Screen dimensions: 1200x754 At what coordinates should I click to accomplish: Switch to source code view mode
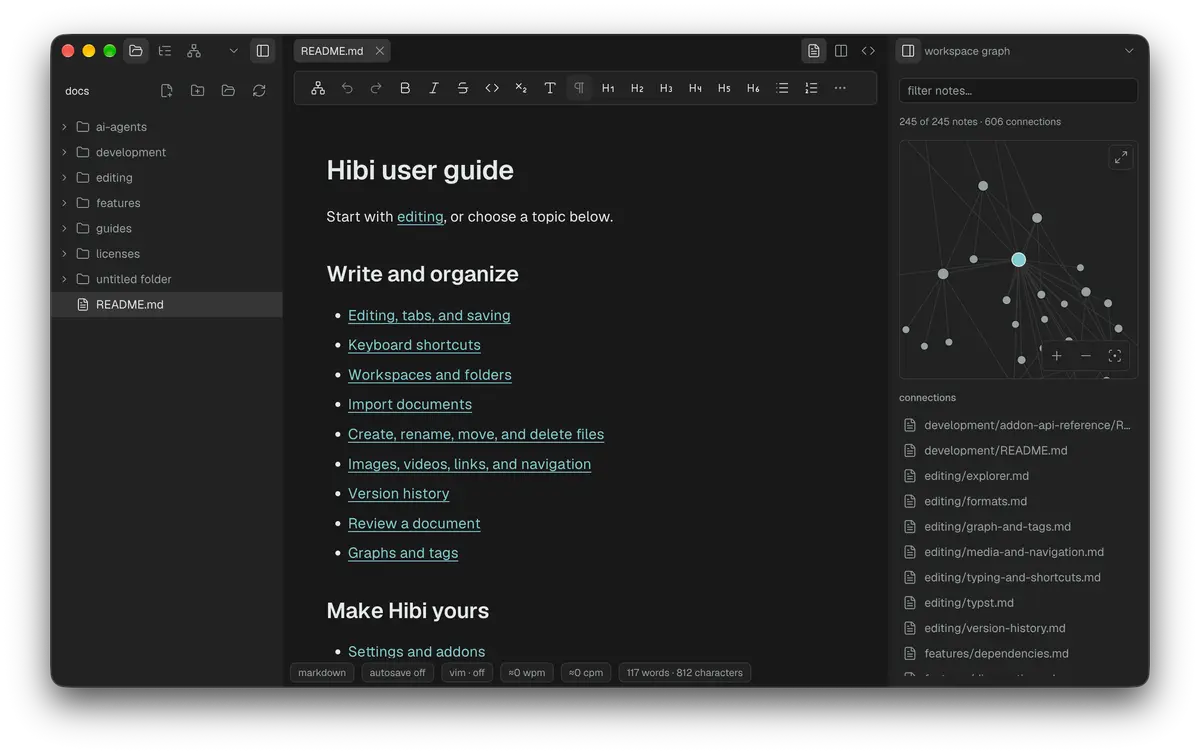point(868,51)
